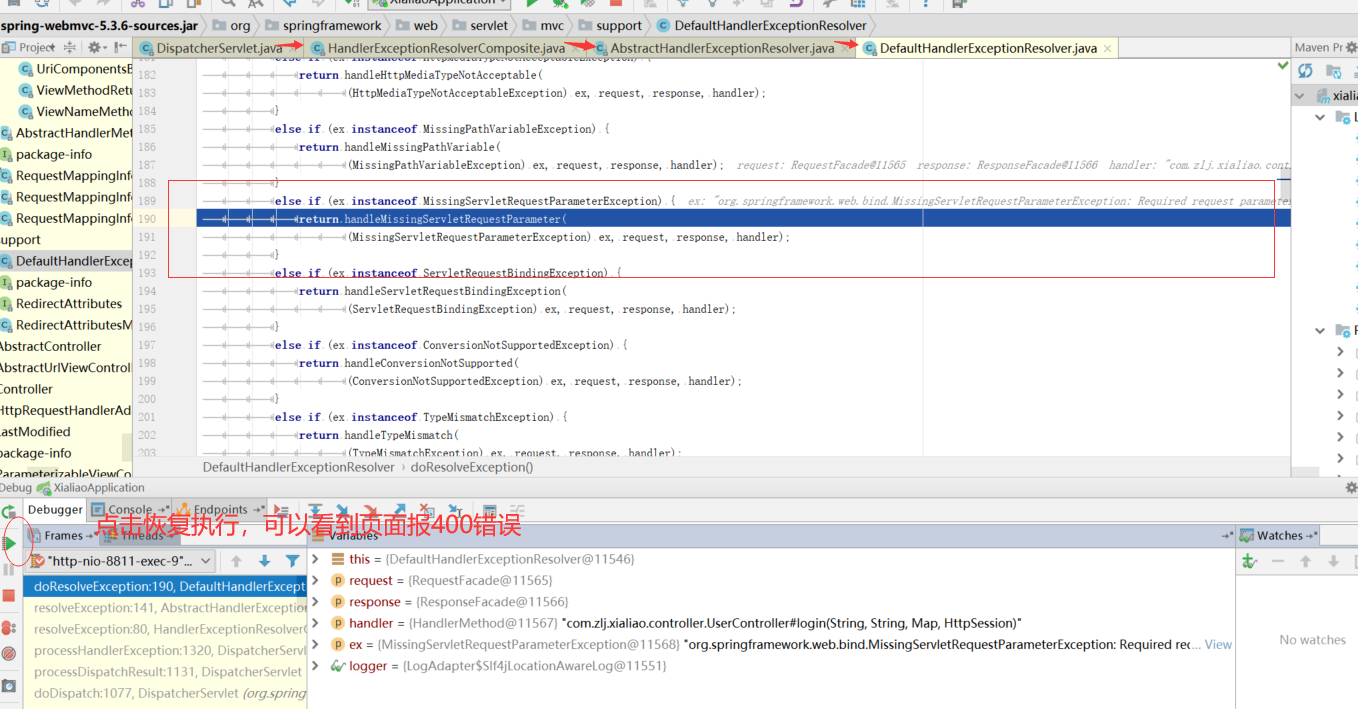Switch to the Console tab
The width and height of the screenshot is (1358, 709).
click(128, 510)
